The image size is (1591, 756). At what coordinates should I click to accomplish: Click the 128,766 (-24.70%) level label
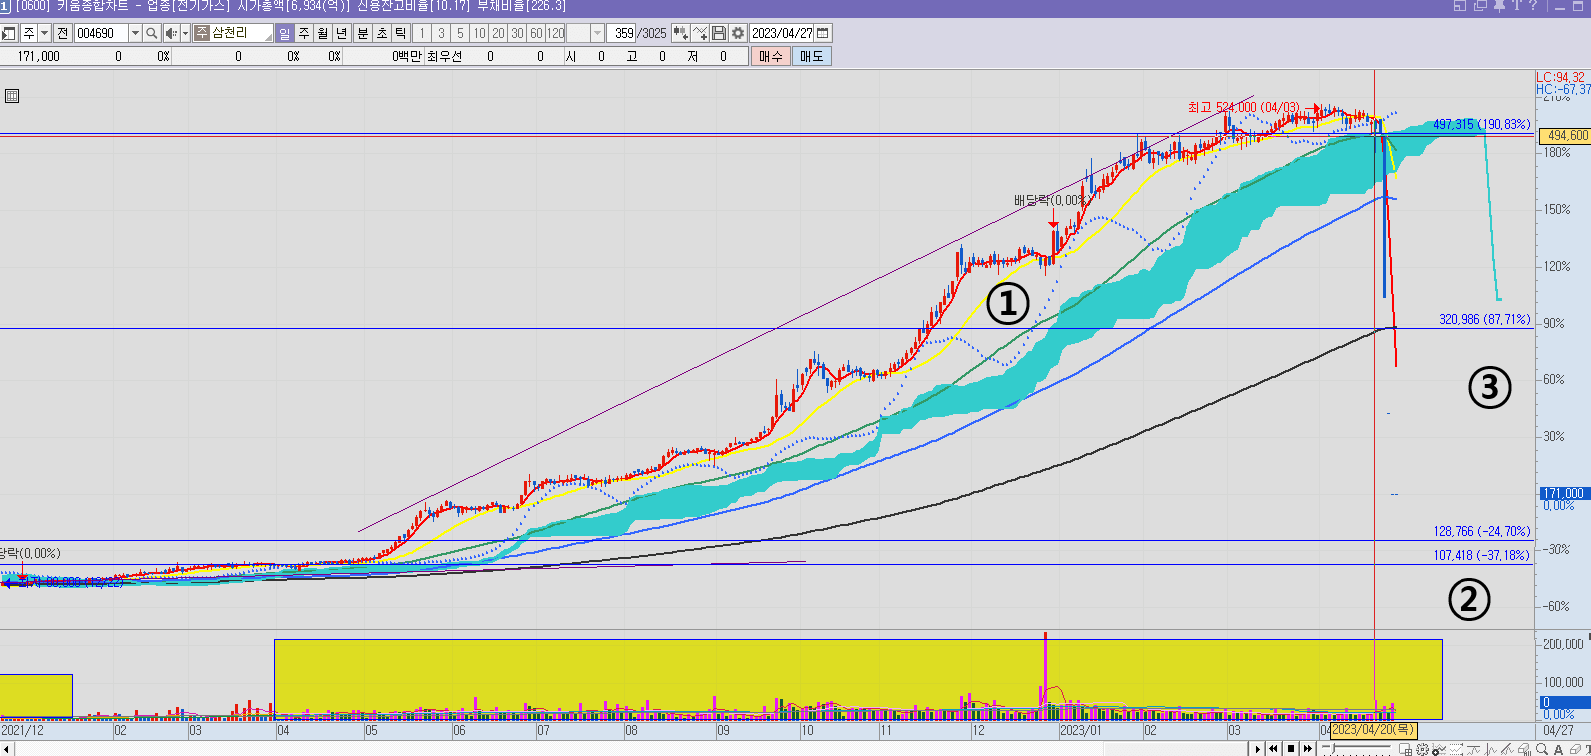(x=1481, y=532)
